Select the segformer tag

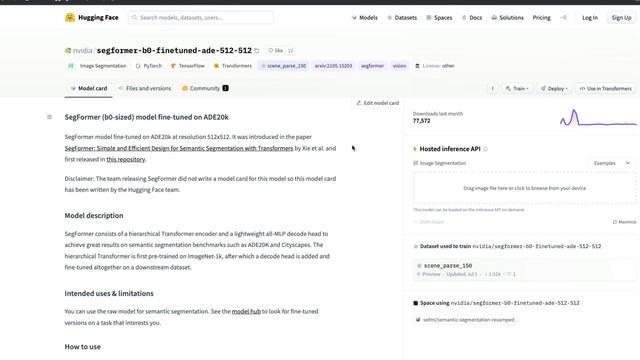point(372,66)
